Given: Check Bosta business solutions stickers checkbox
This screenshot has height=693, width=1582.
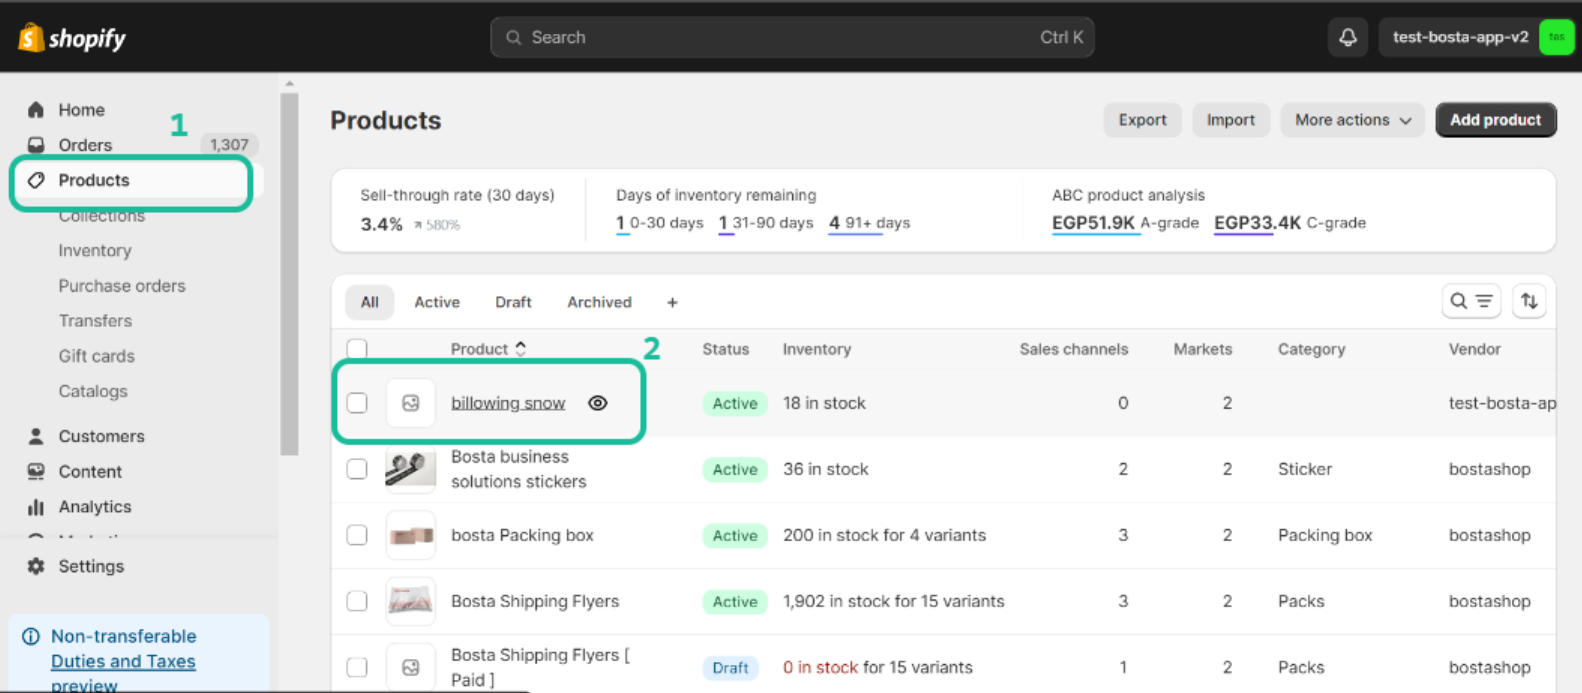Looking at the screenshot, I should point(357,469).
